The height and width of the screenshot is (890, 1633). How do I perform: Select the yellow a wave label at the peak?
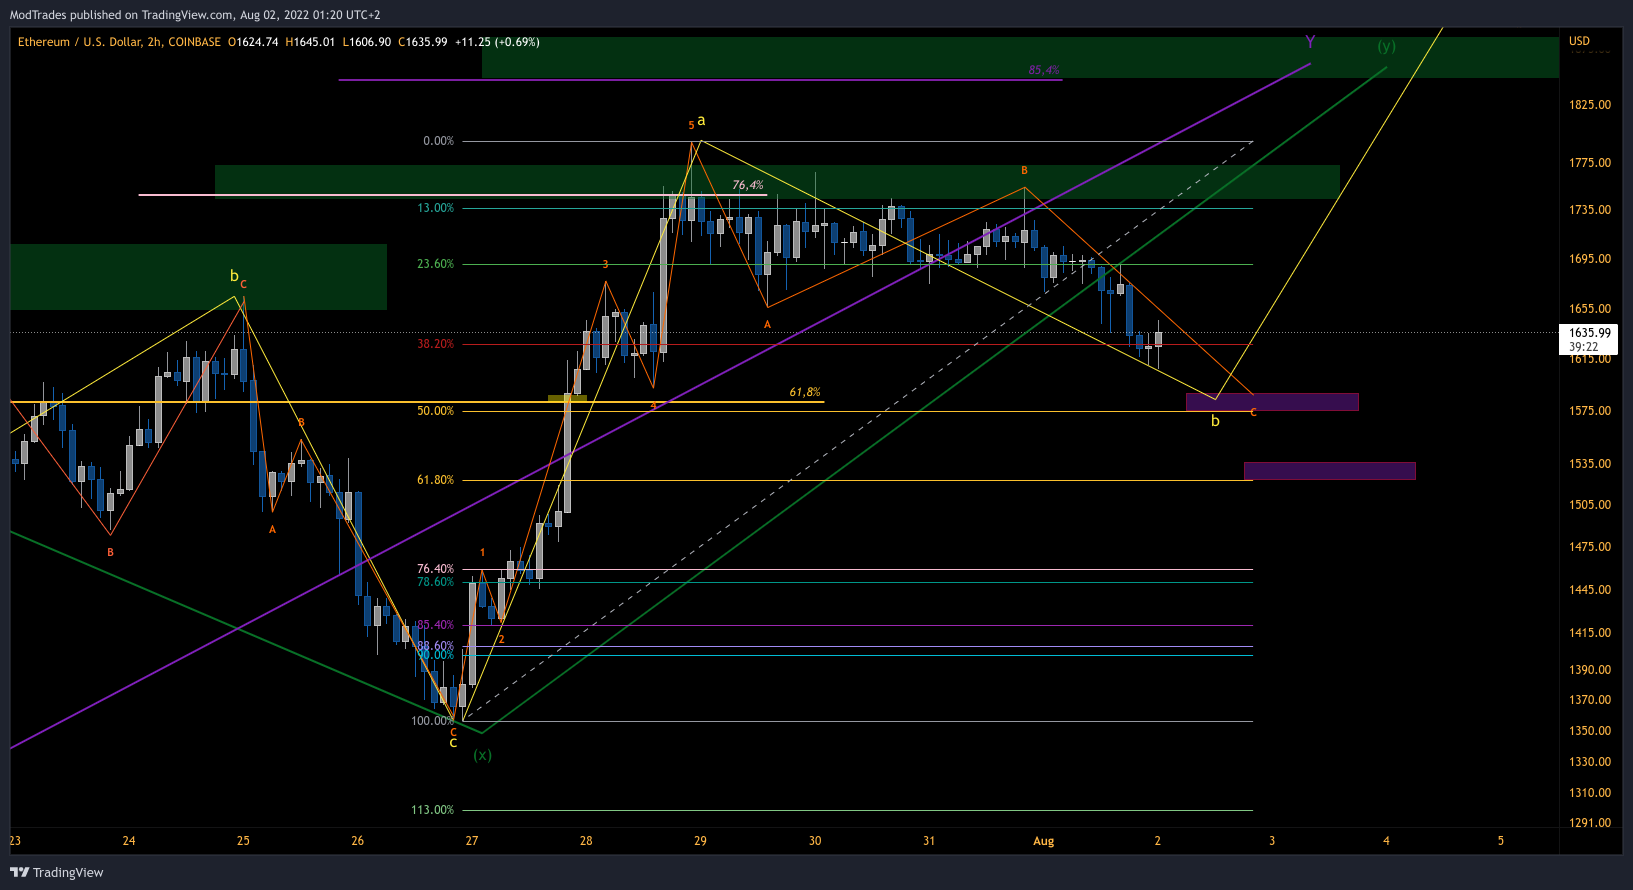coord(701,120)
